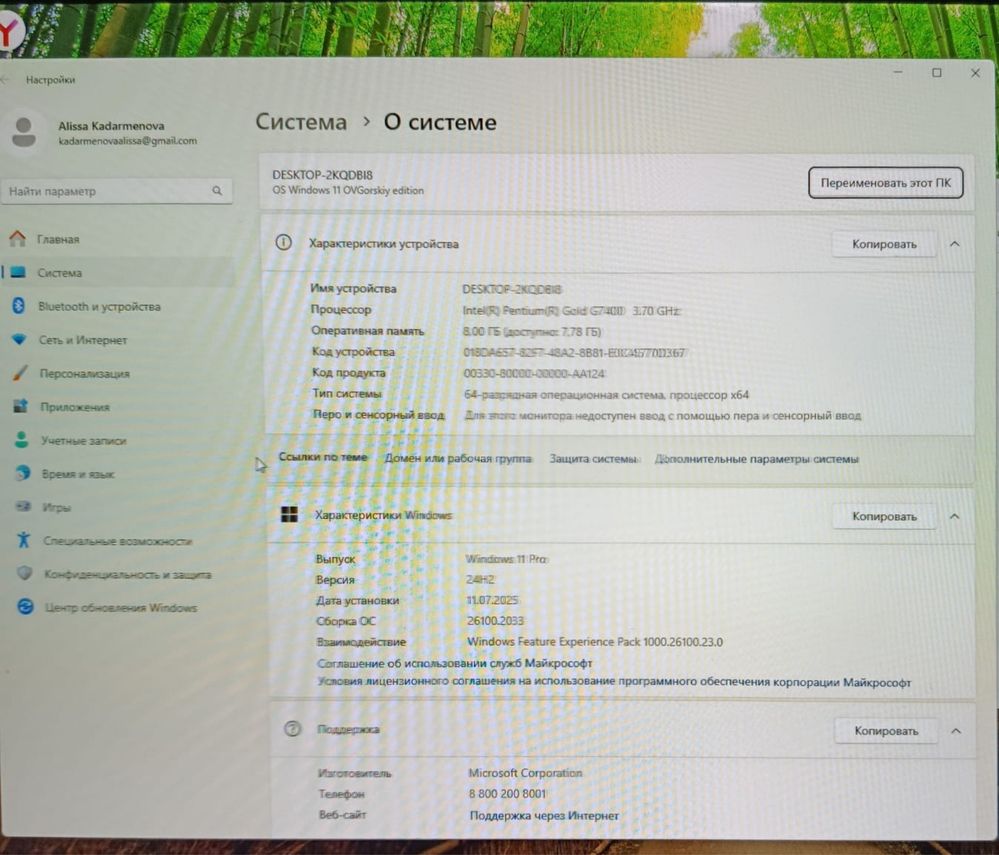
Task: Click the Personalization brush icon
Action: 20,372
